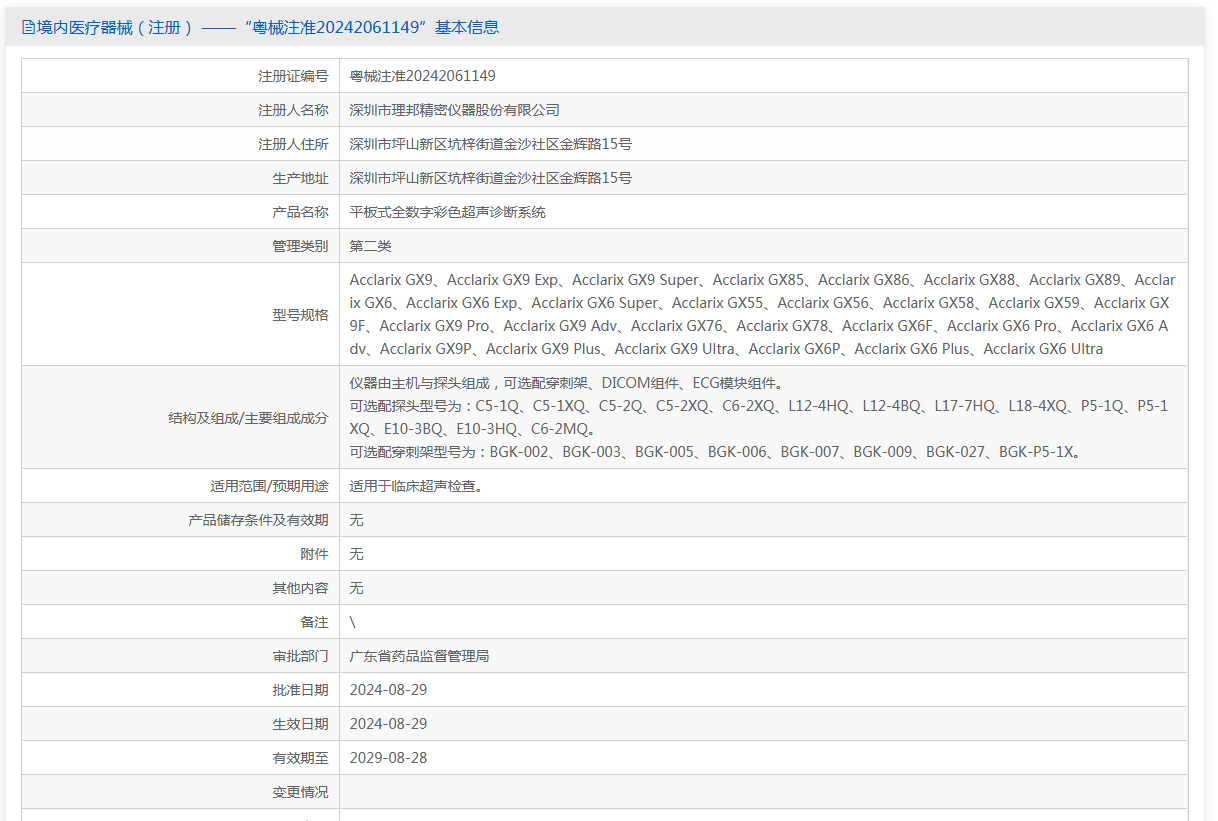1218x821 pixels.
Task: Click date 2024-08-29 in 生效日期 row
Action: pyautogui.click(x=388, y=724)
